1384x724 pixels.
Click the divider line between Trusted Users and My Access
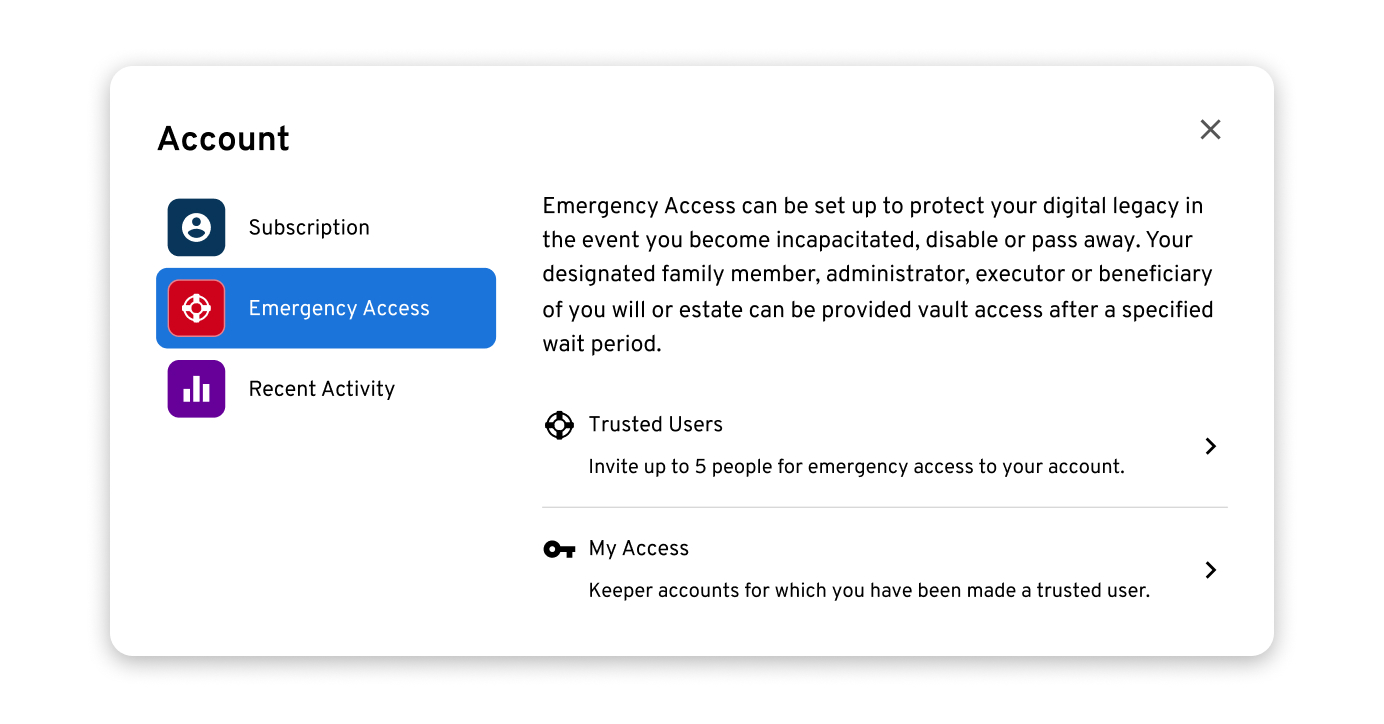click(x=885, y=507)
